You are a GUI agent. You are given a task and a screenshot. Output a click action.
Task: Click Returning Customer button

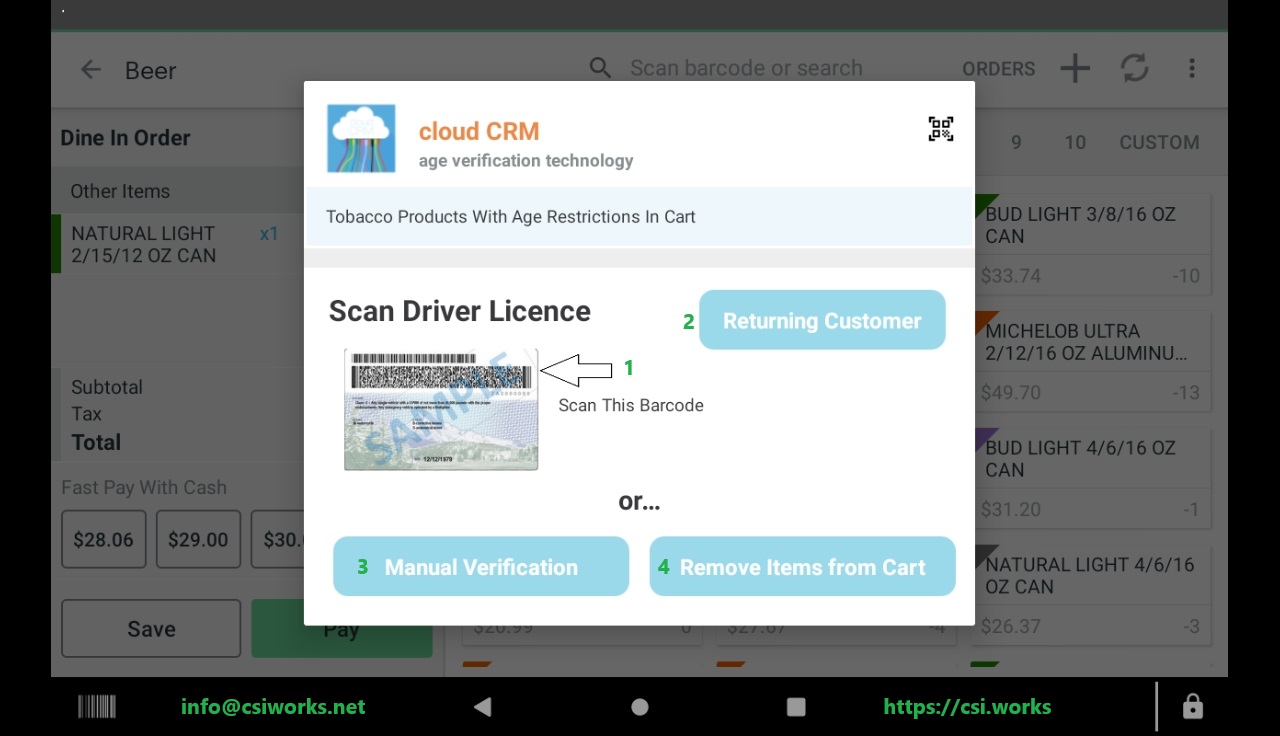pos(822,320)
